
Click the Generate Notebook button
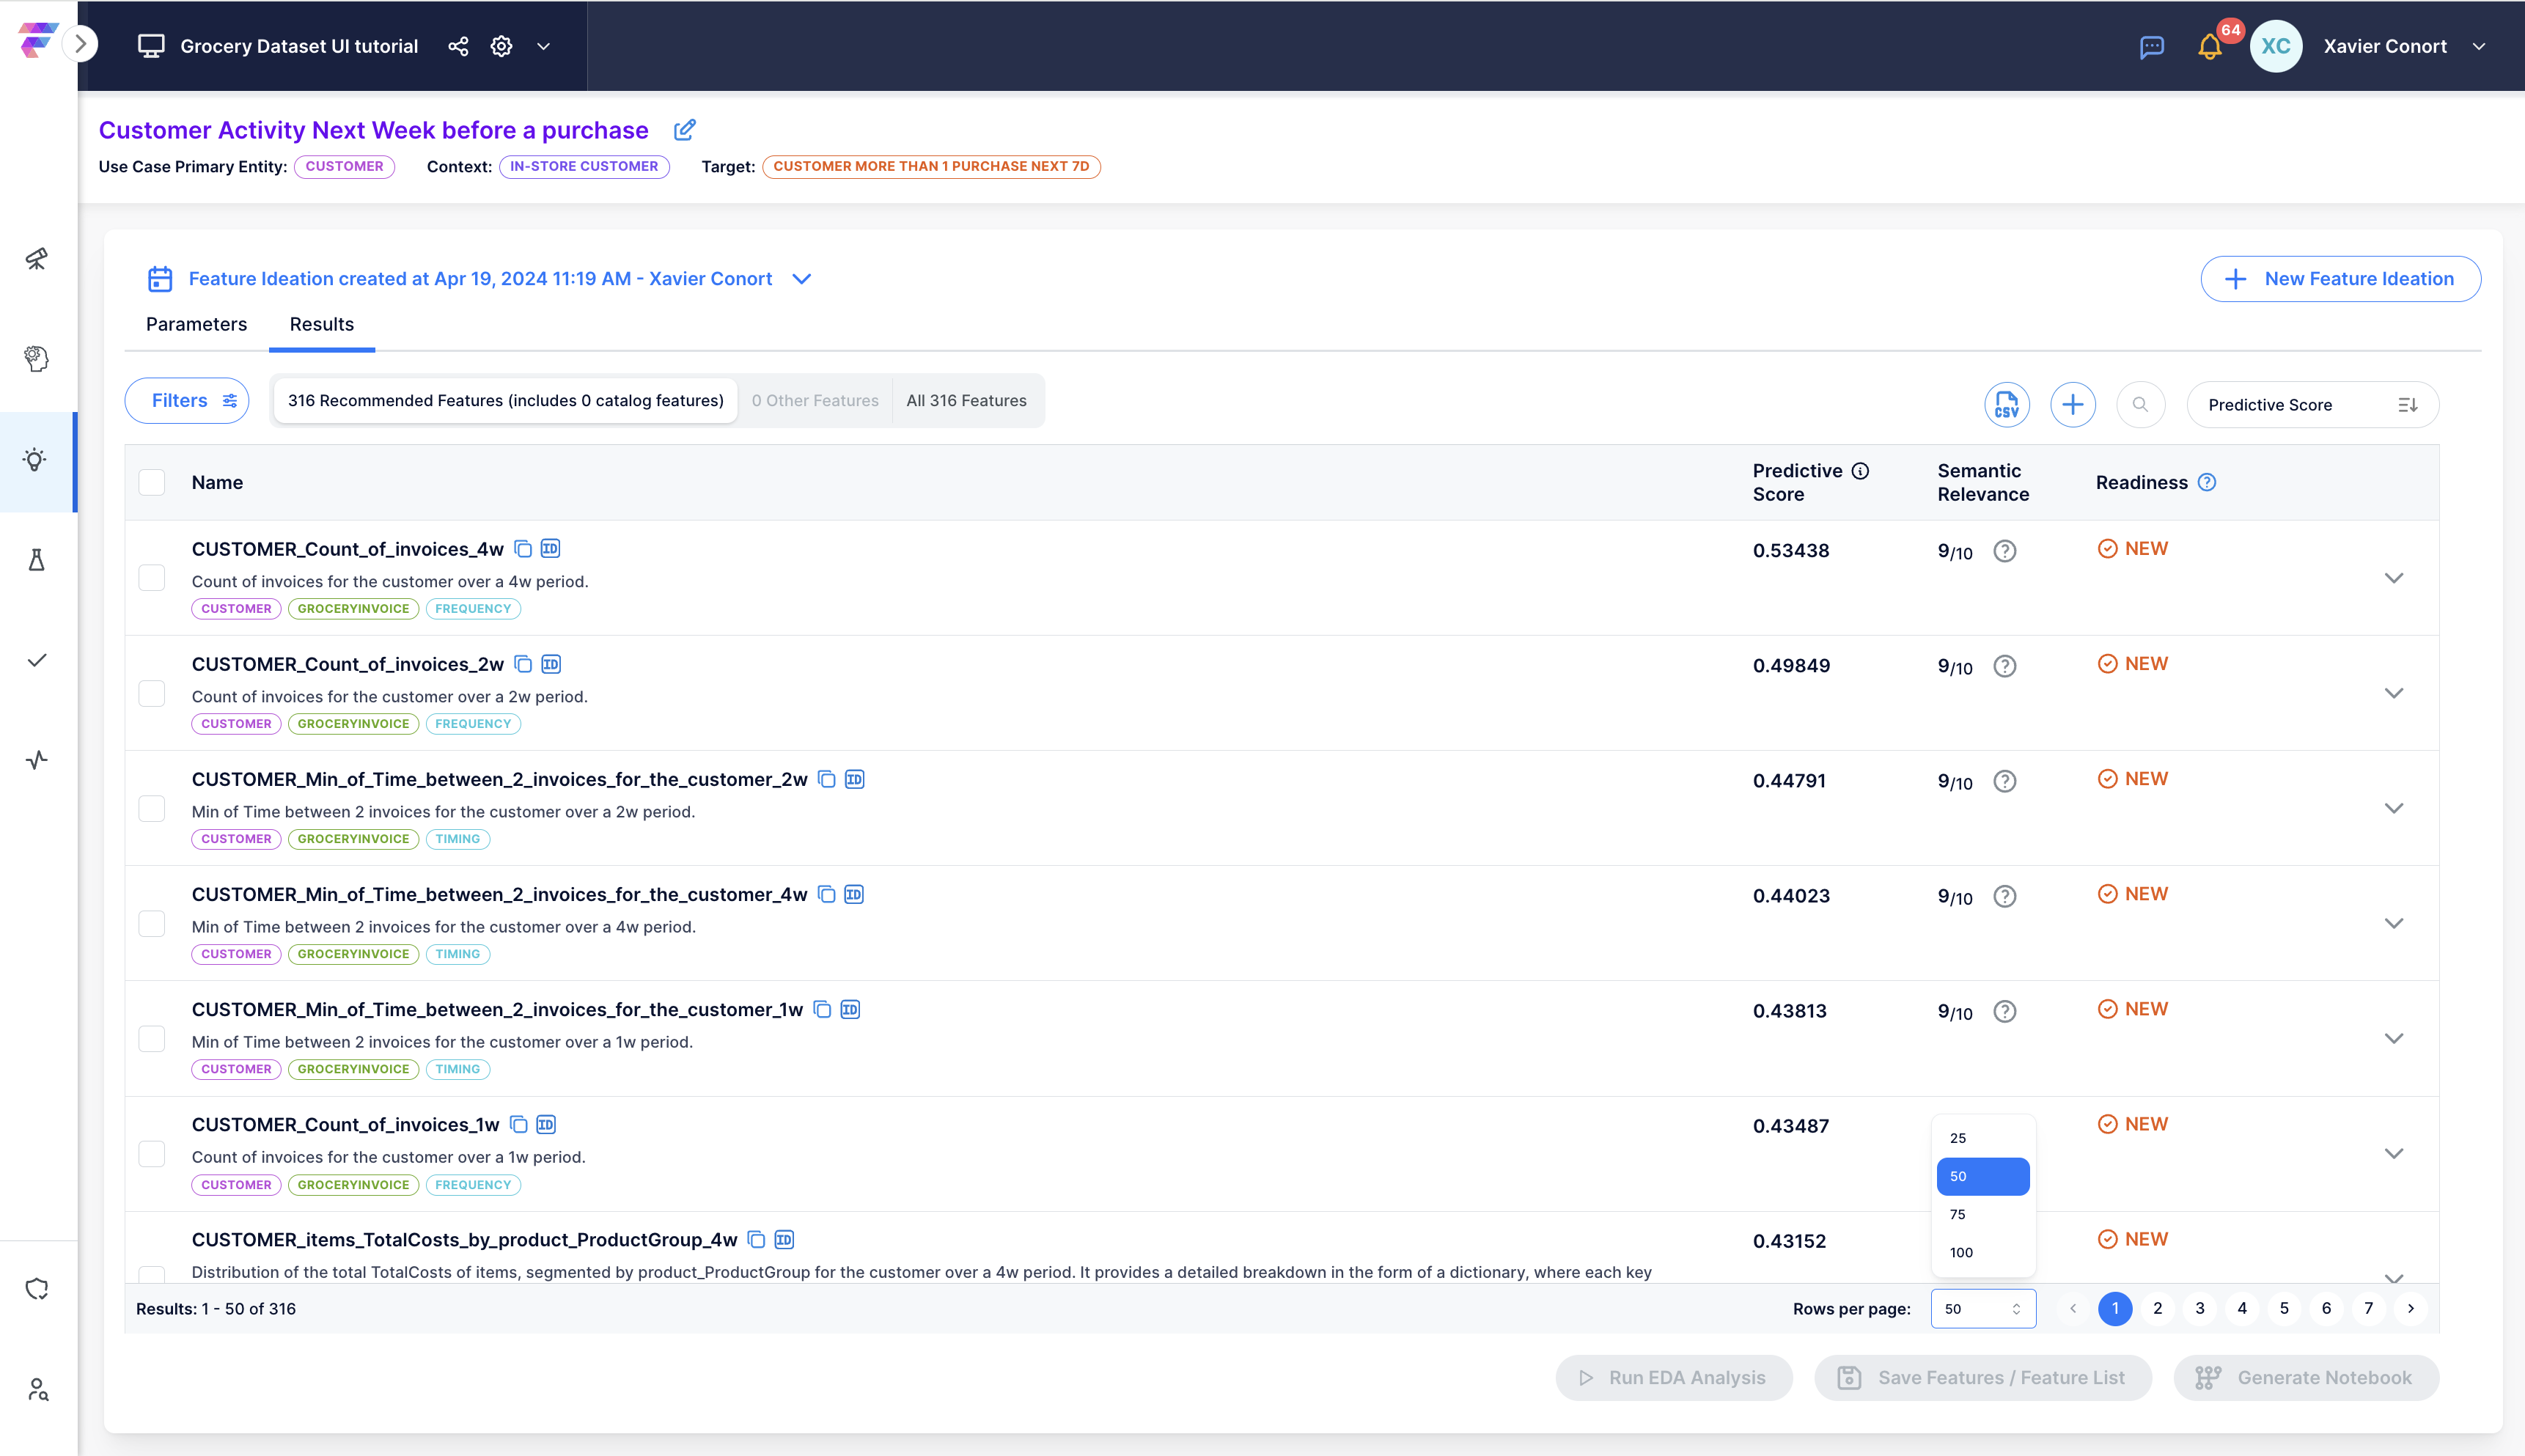pos(2306,1378)
